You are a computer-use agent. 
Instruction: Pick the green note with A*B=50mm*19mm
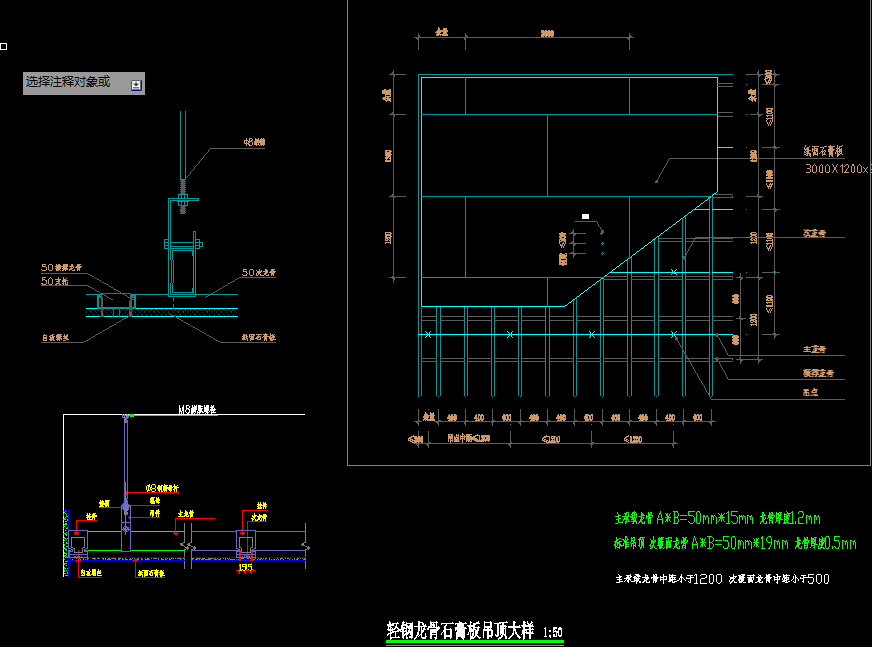point(734,544)
